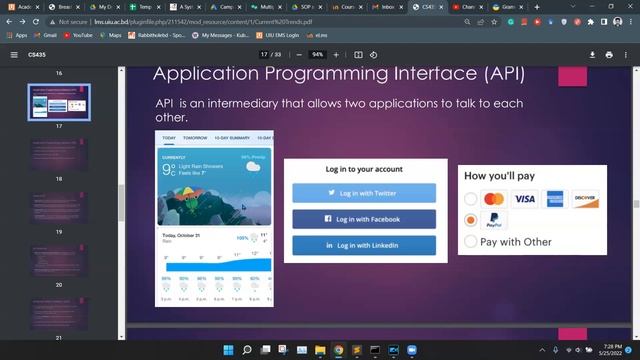This screenshot has width=640, height=360.
Task: Click the TOMORROW tab in weather image
Action: point(195,138)
